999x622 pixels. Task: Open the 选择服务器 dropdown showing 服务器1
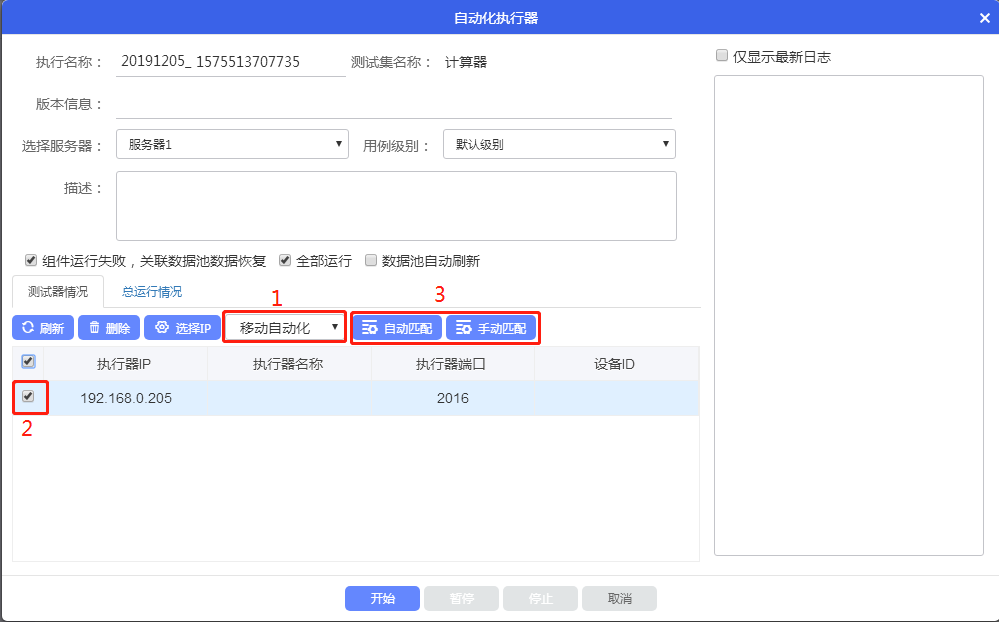click(x=232, y=144)
